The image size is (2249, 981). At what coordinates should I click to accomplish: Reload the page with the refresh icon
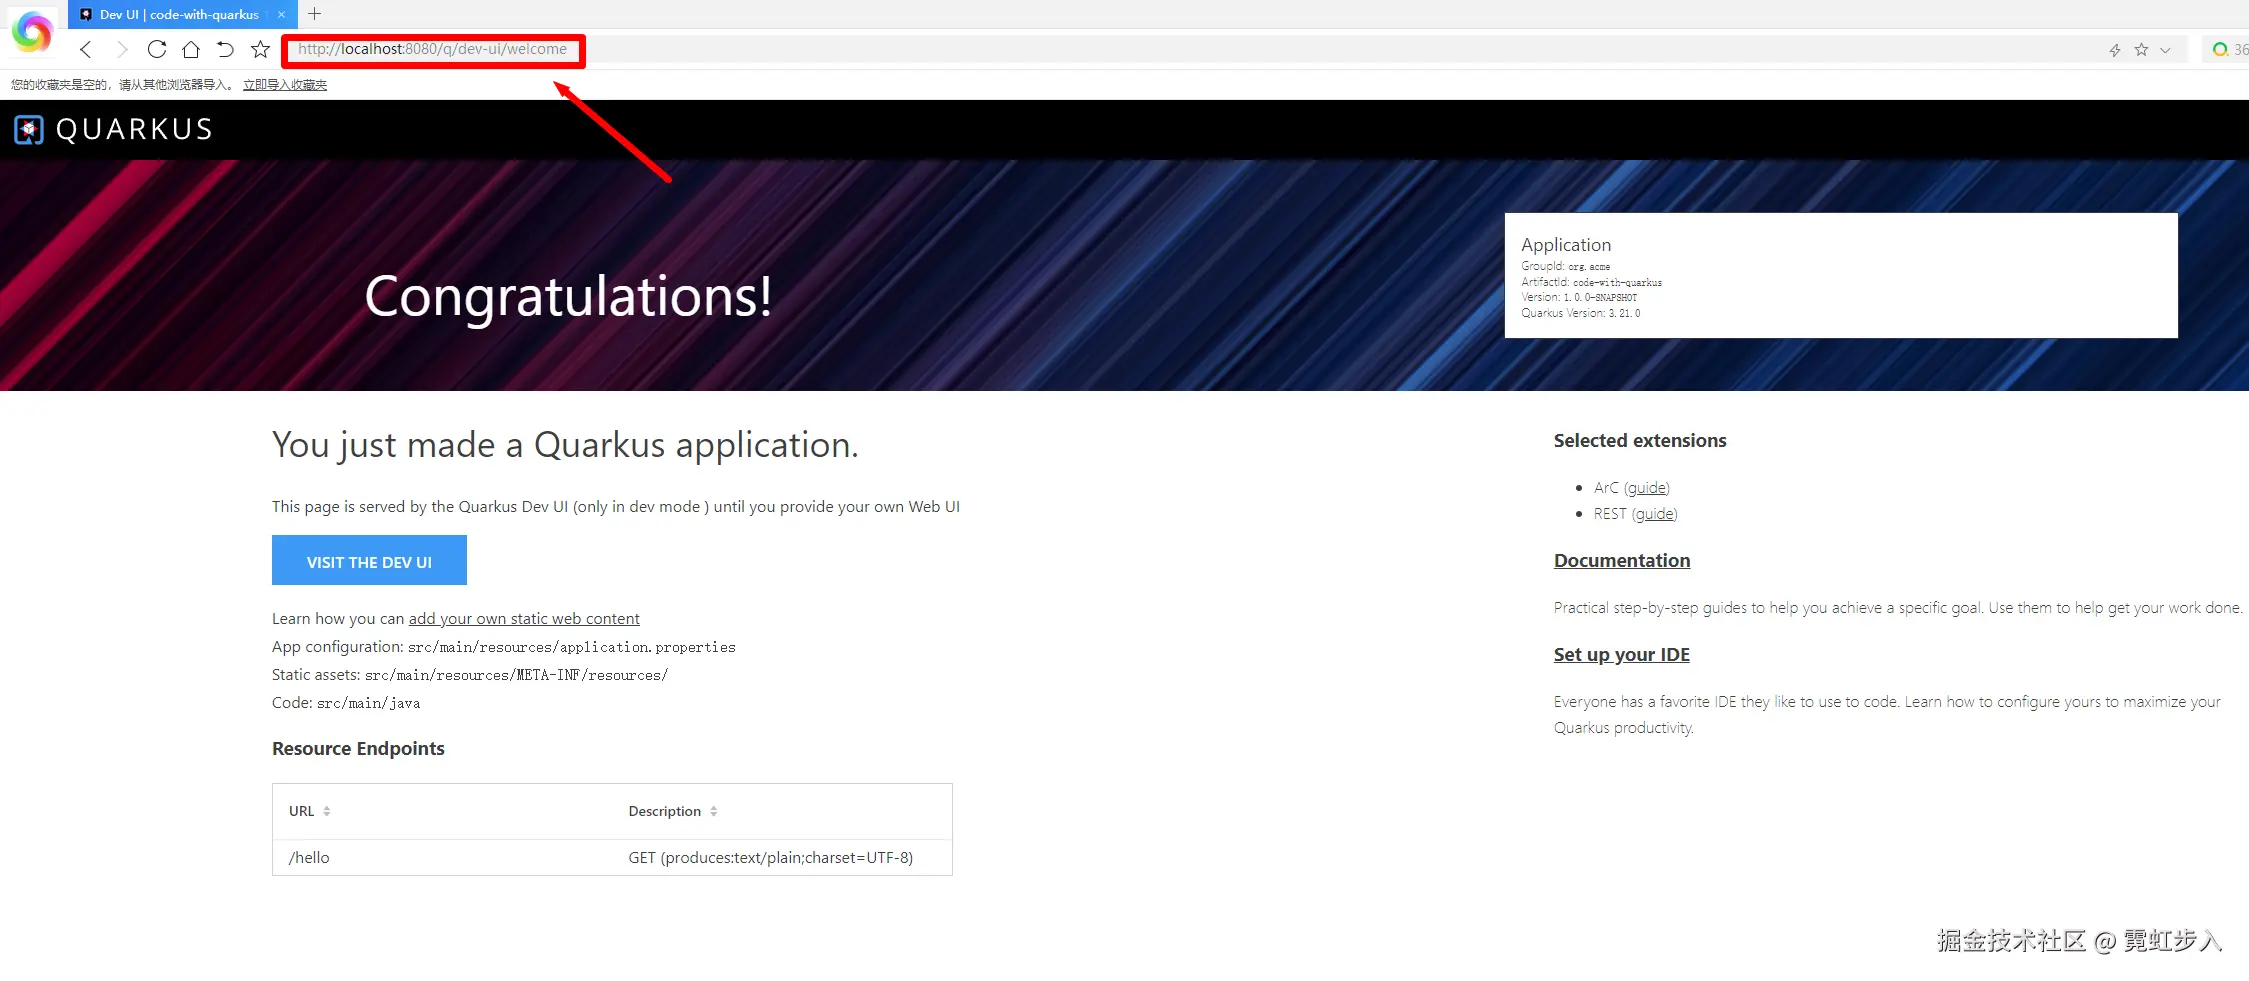(x=157, y=49)
